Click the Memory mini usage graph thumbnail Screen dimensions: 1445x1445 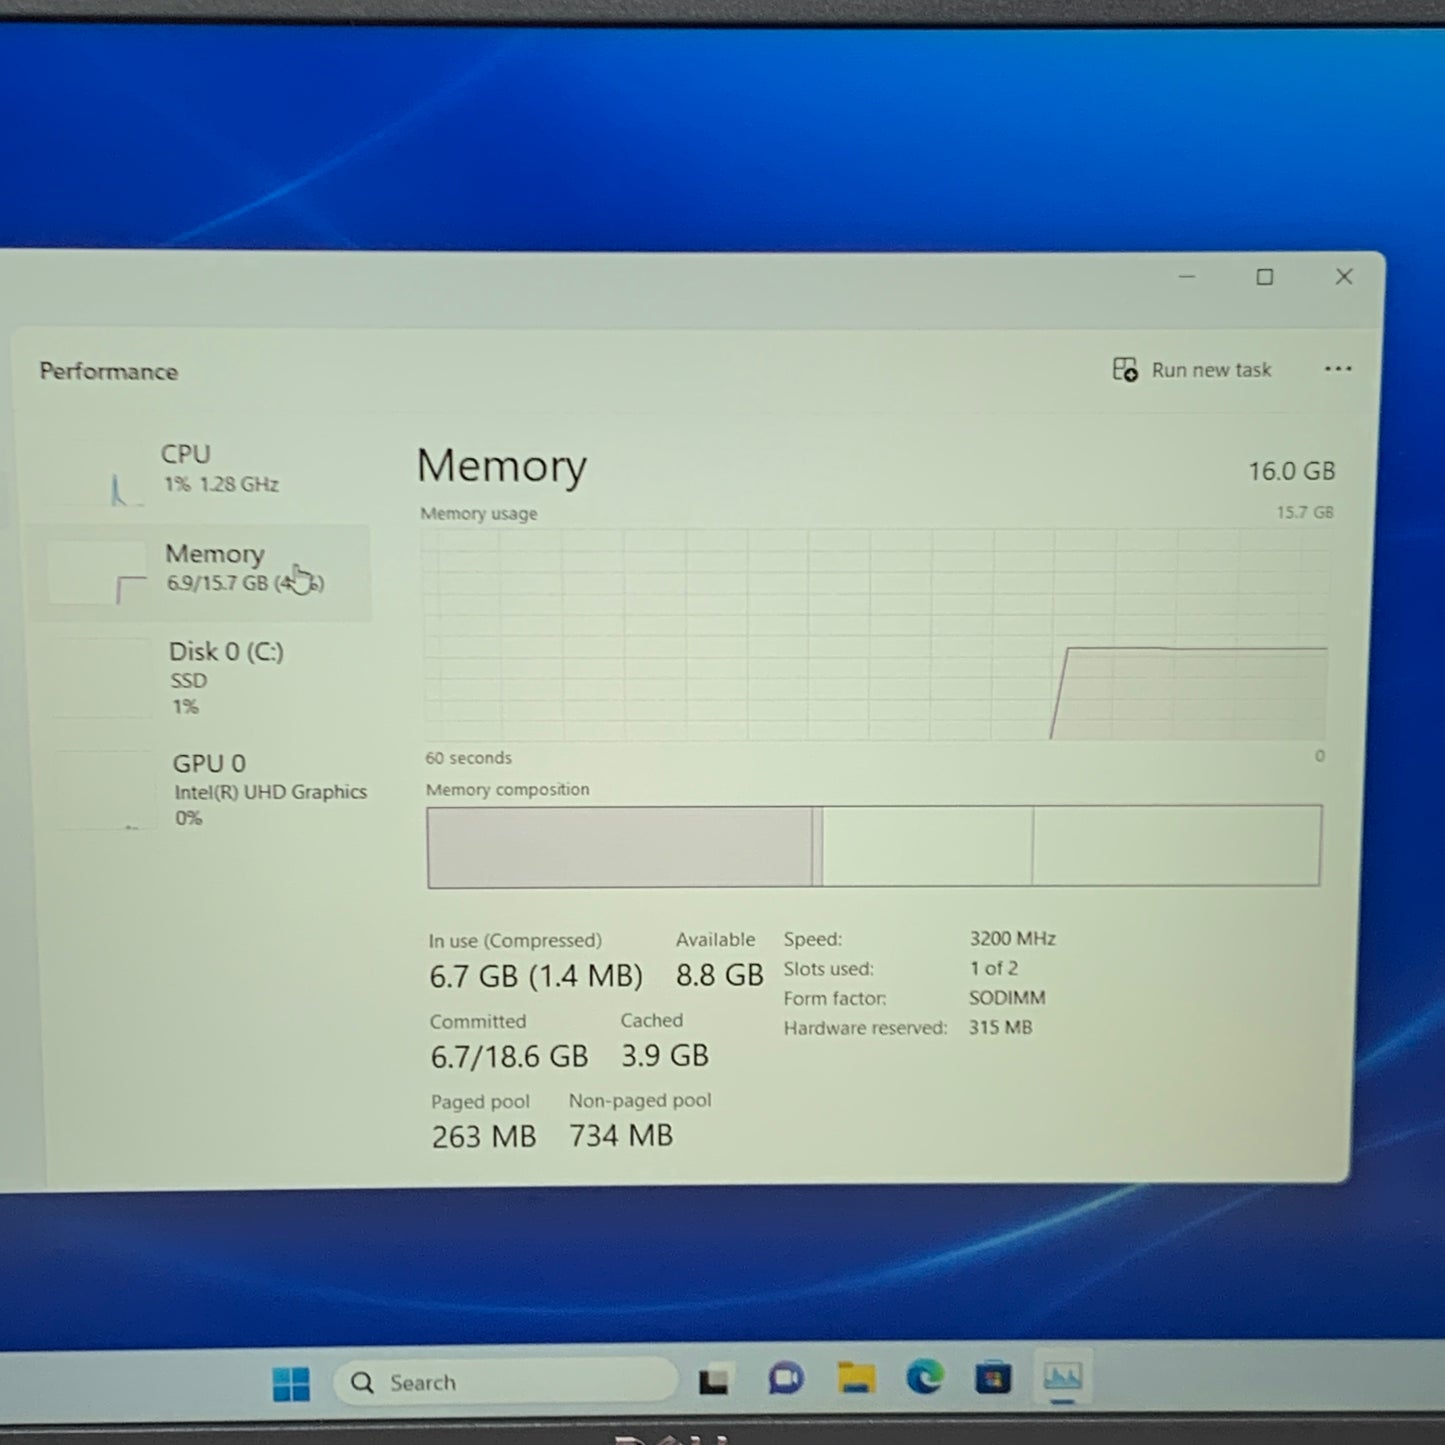[x=96, y=573]
